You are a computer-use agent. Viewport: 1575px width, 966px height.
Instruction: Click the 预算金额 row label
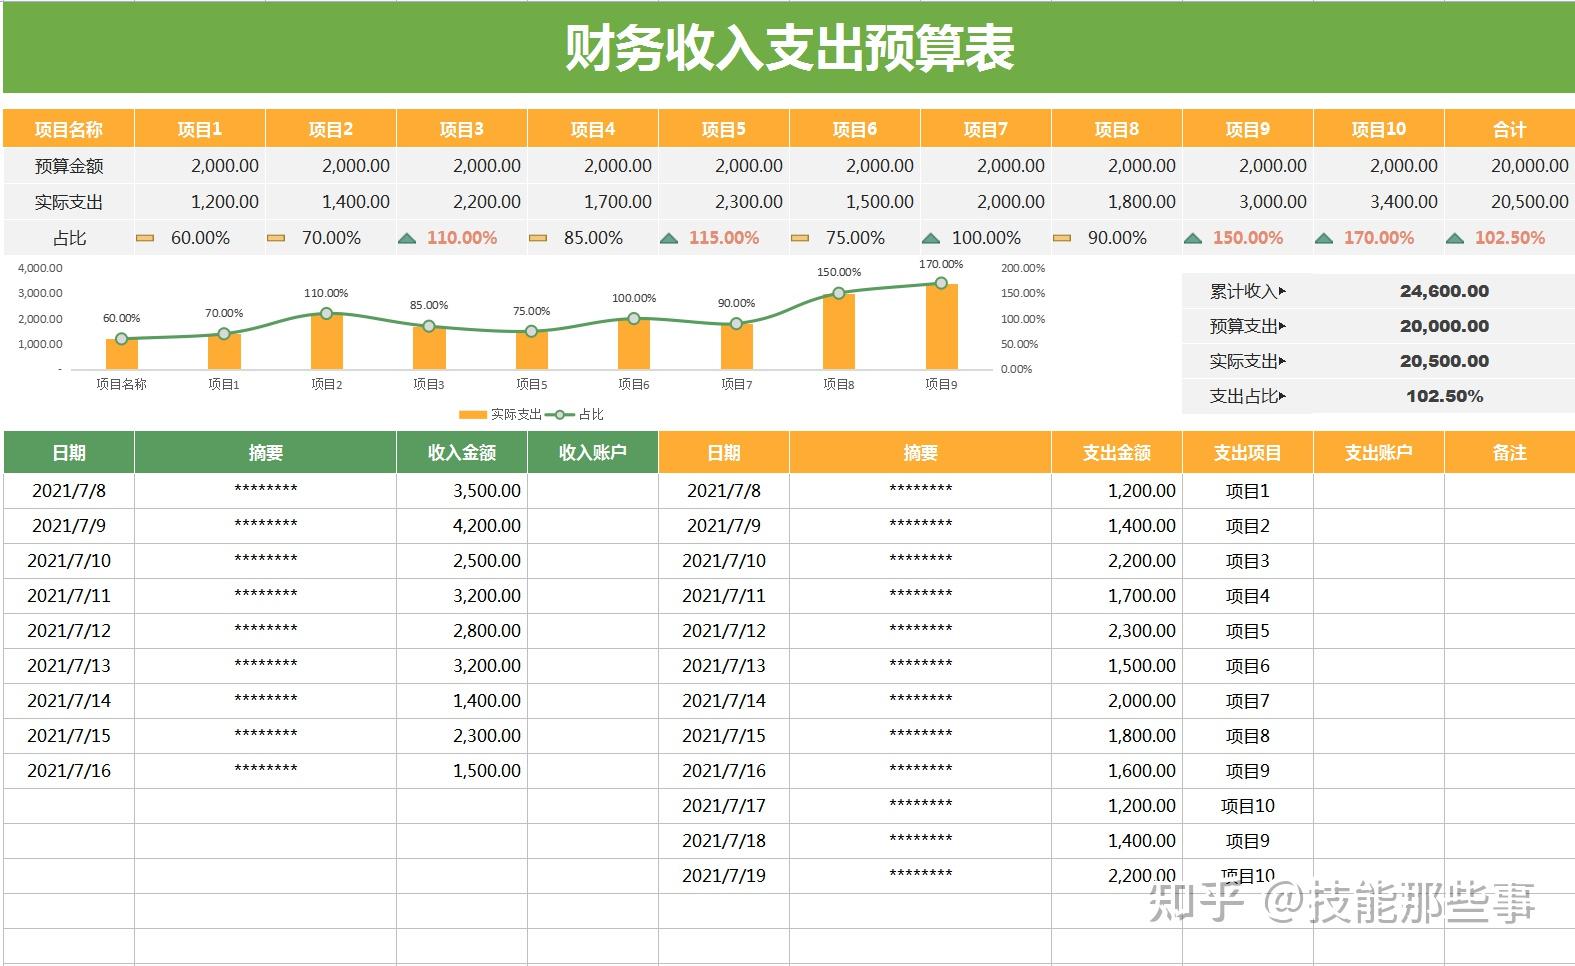68,166
